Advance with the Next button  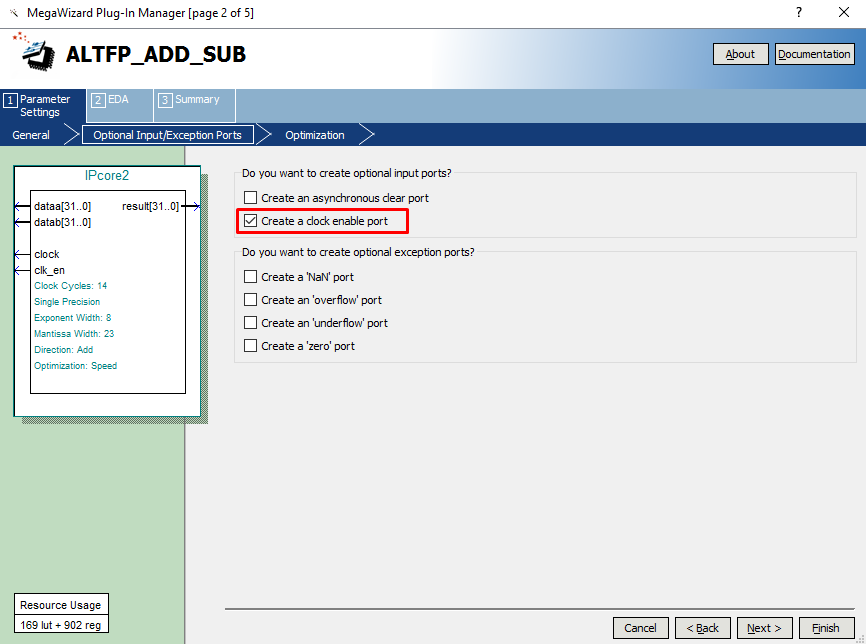[764, 628]
